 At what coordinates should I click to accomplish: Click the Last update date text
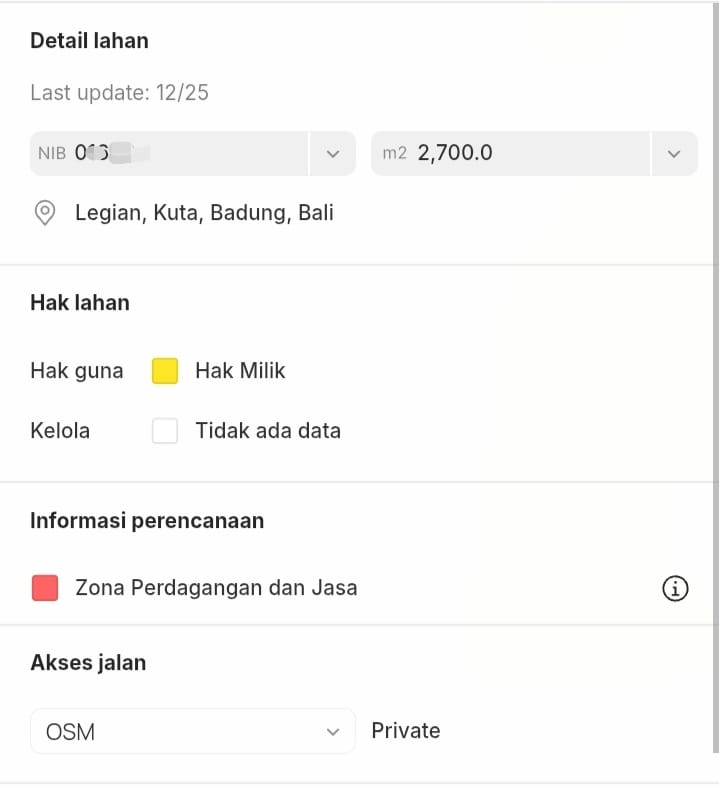coord(119,93)
